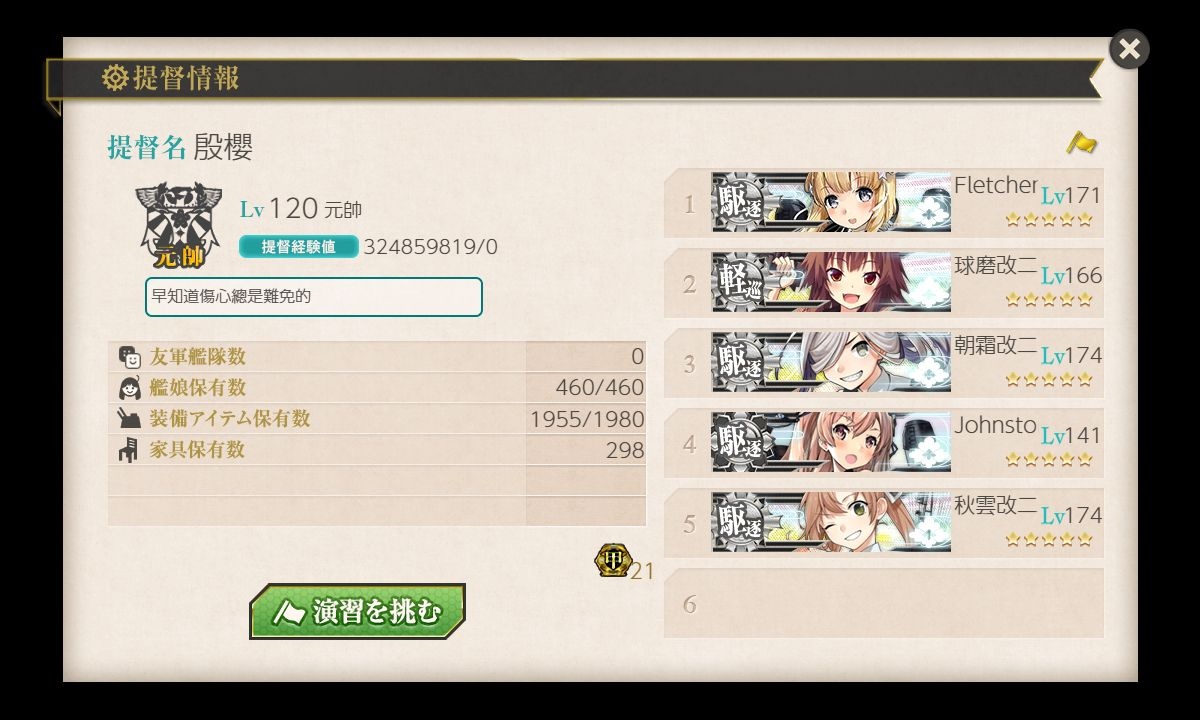Click the admiral comment text field
1200x720 pixels.
[314, 297]
